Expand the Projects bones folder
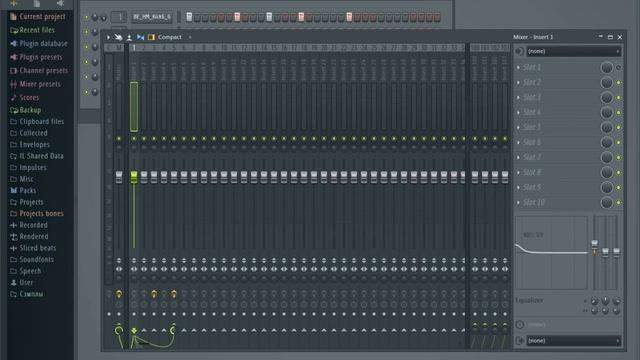 click(37, 213)
